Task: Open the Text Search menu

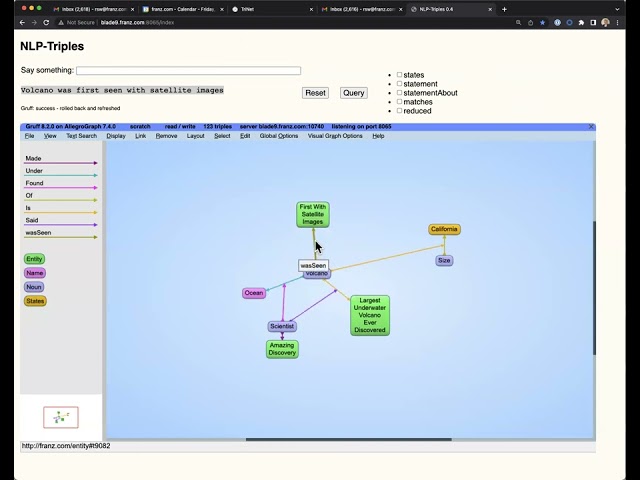Action: [x=82, y=136]
